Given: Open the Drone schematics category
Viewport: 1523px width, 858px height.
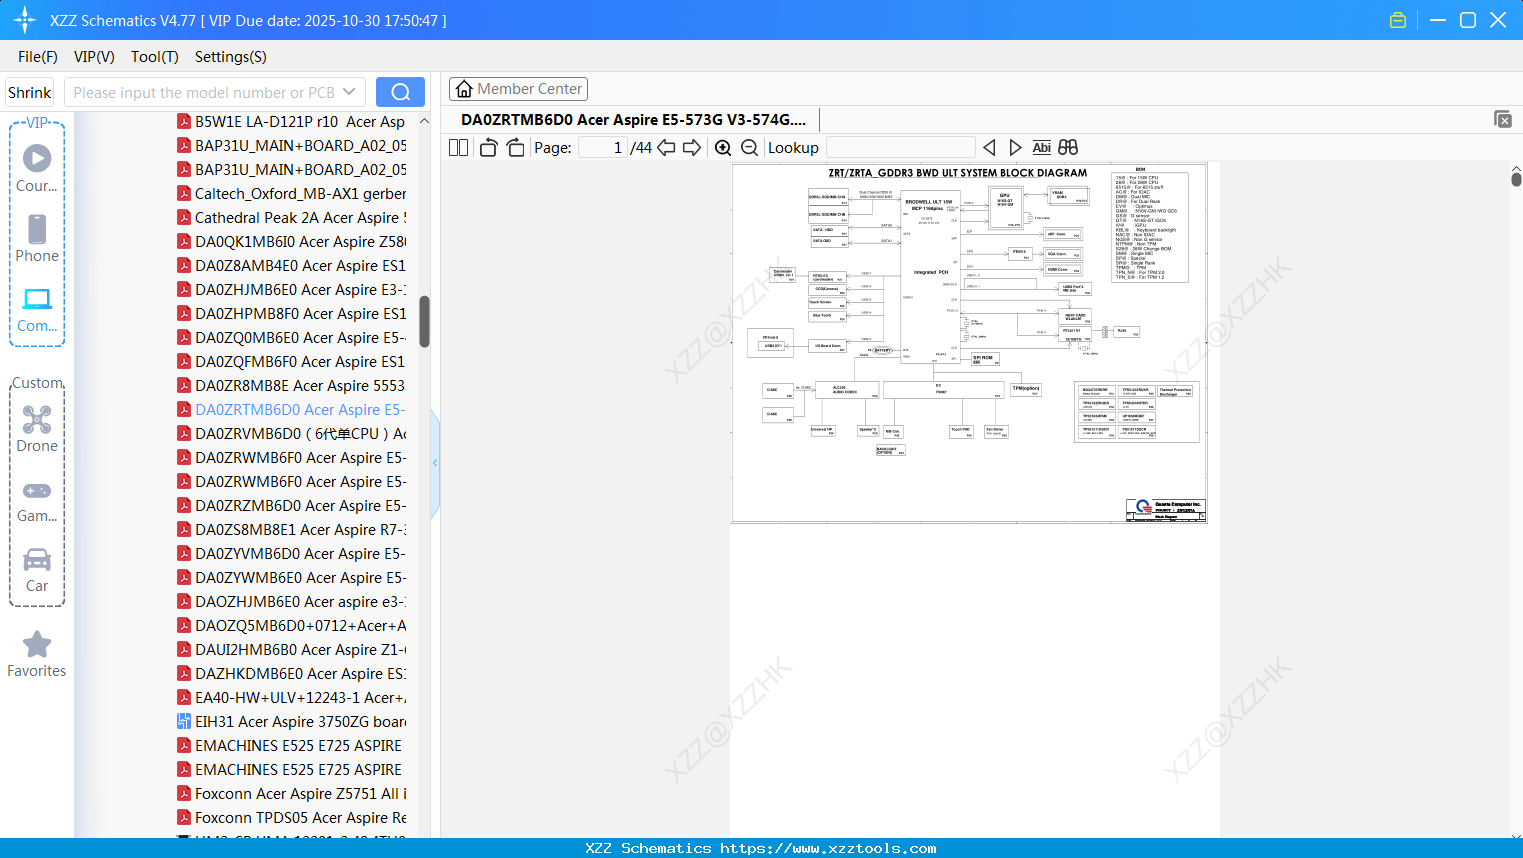Looking at the screenshot, I should point(37,429).
